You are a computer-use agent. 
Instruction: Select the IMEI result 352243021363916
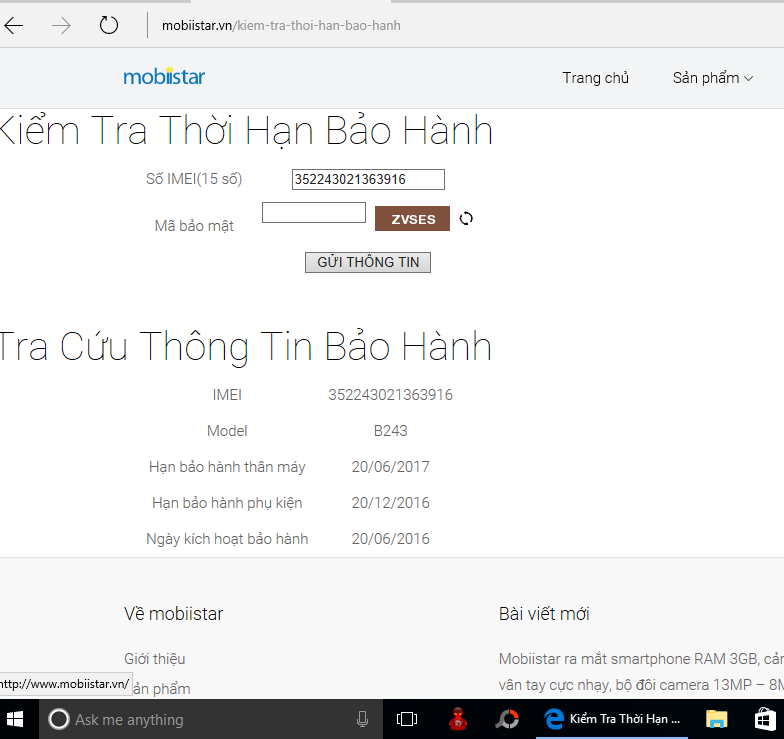(x=390, y=395)
